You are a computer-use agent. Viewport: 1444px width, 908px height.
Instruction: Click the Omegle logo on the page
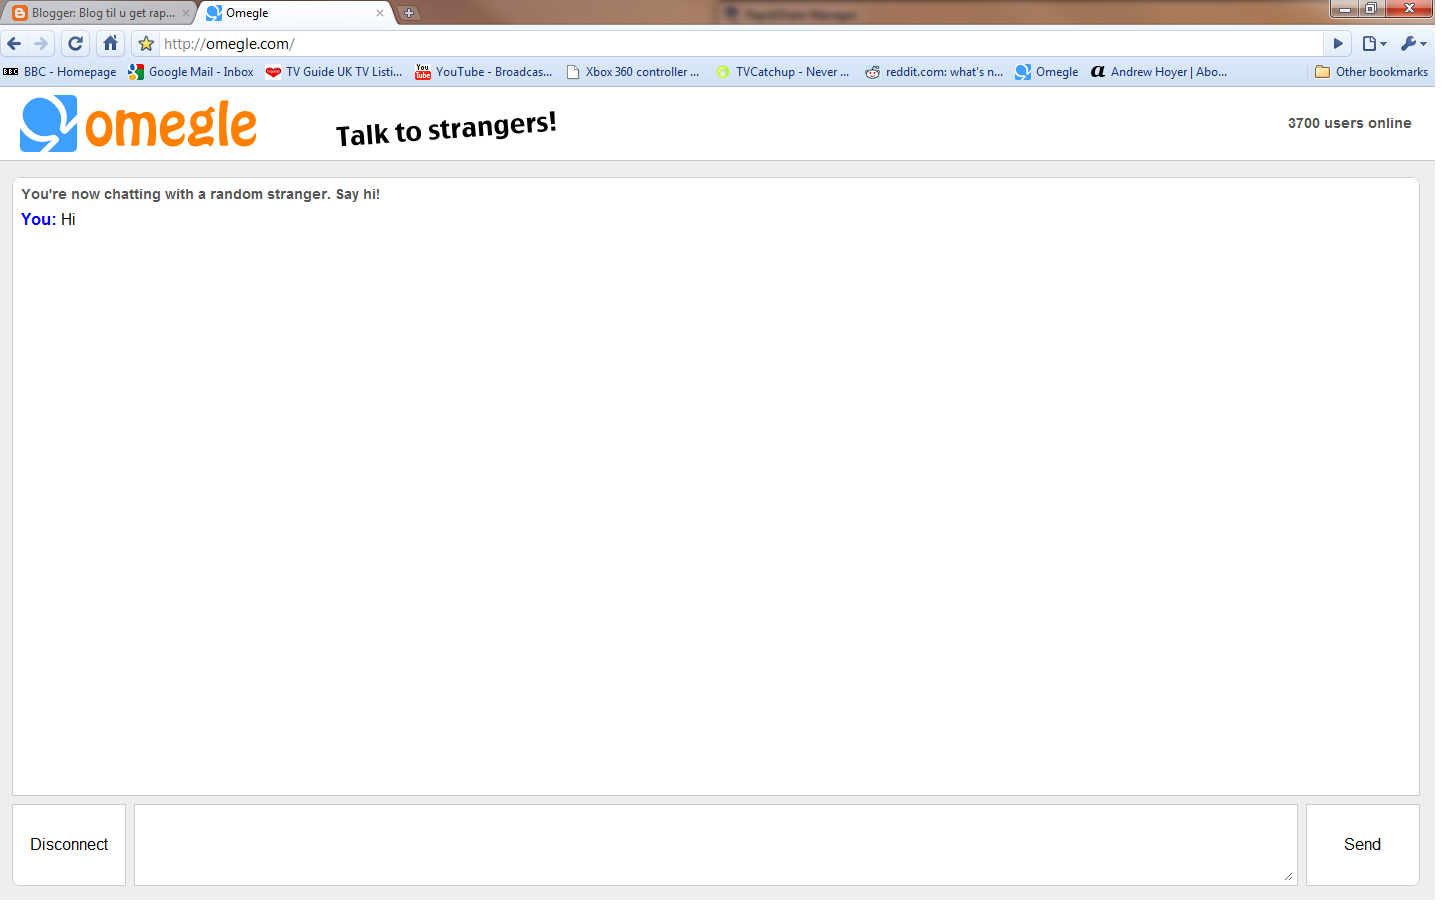coord(139,124)
